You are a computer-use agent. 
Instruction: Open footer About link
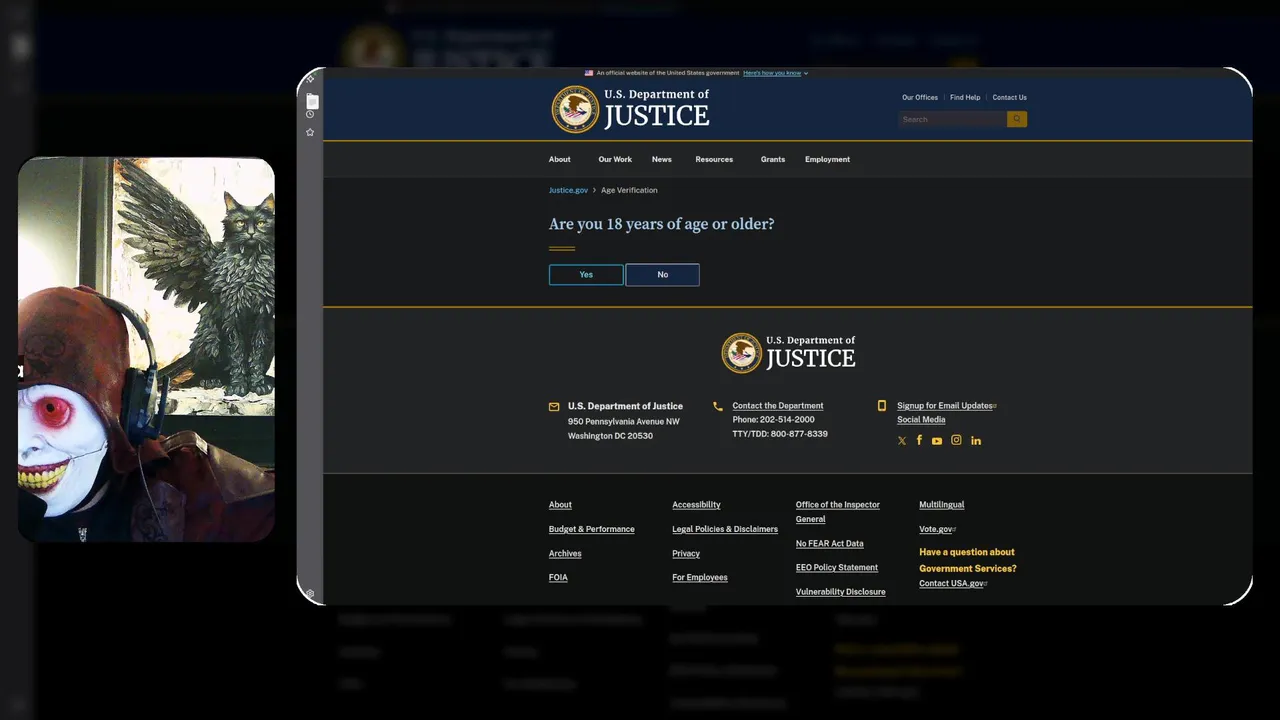(x=560, y=505)
